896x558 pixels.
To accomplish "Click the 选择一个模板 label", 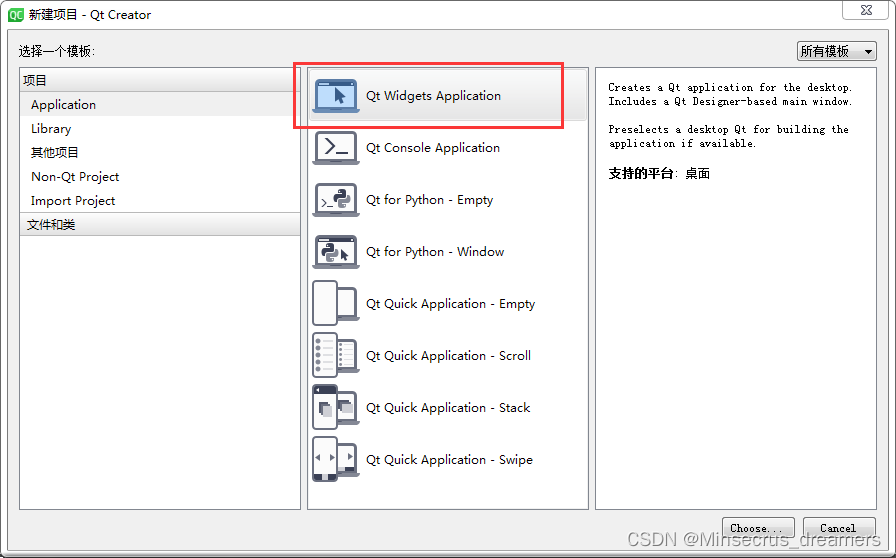I will (57, 51).
